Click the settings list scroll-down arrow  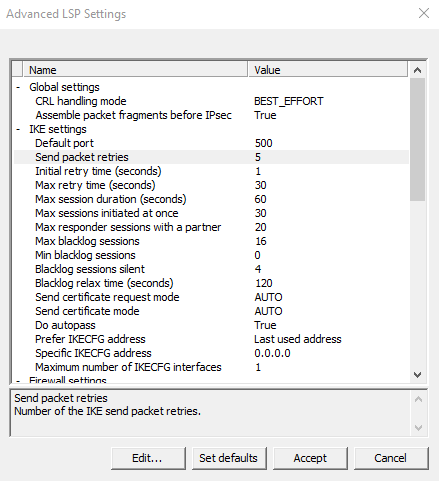point(417,375)
